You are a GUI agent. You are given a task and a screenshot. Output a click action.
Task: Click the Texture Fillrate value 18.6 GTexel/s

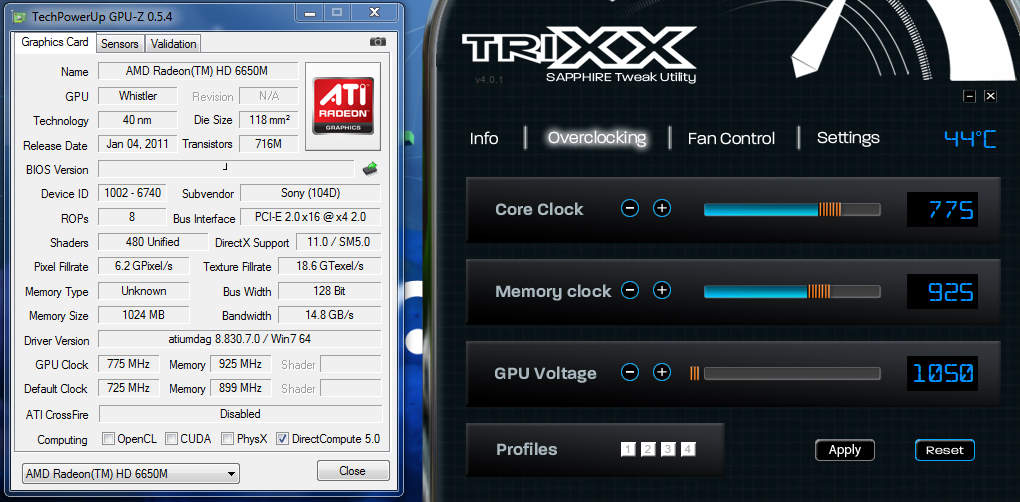click(330, 266)
